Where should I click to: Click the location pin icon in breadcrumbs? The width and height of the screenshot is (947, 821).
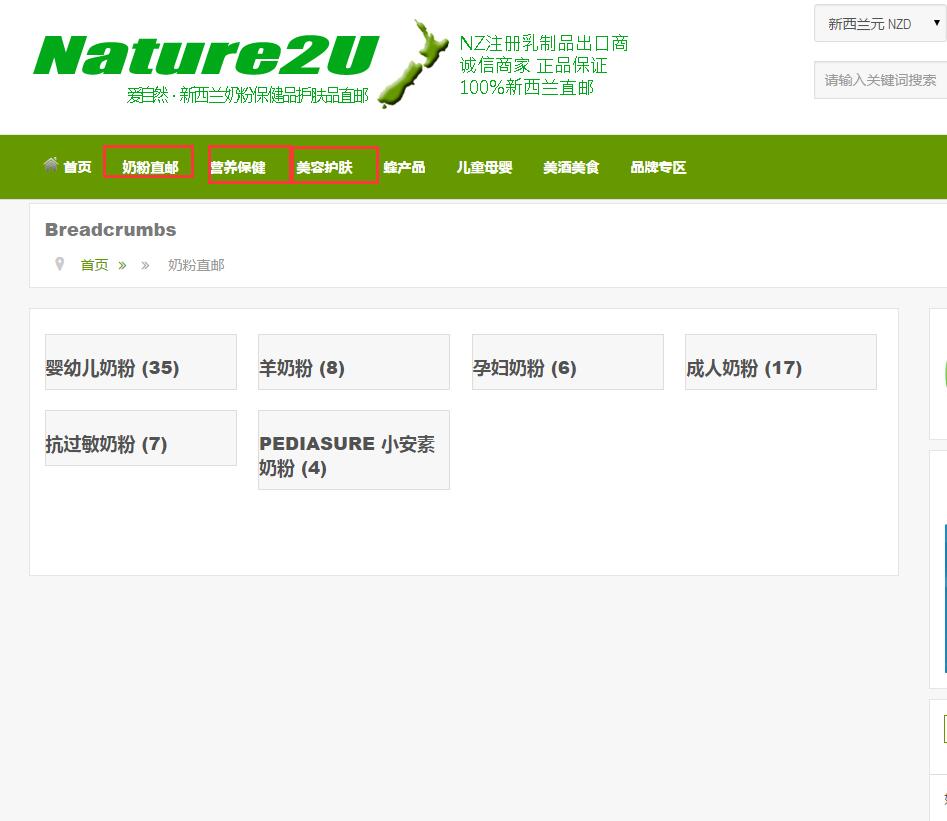59,264
